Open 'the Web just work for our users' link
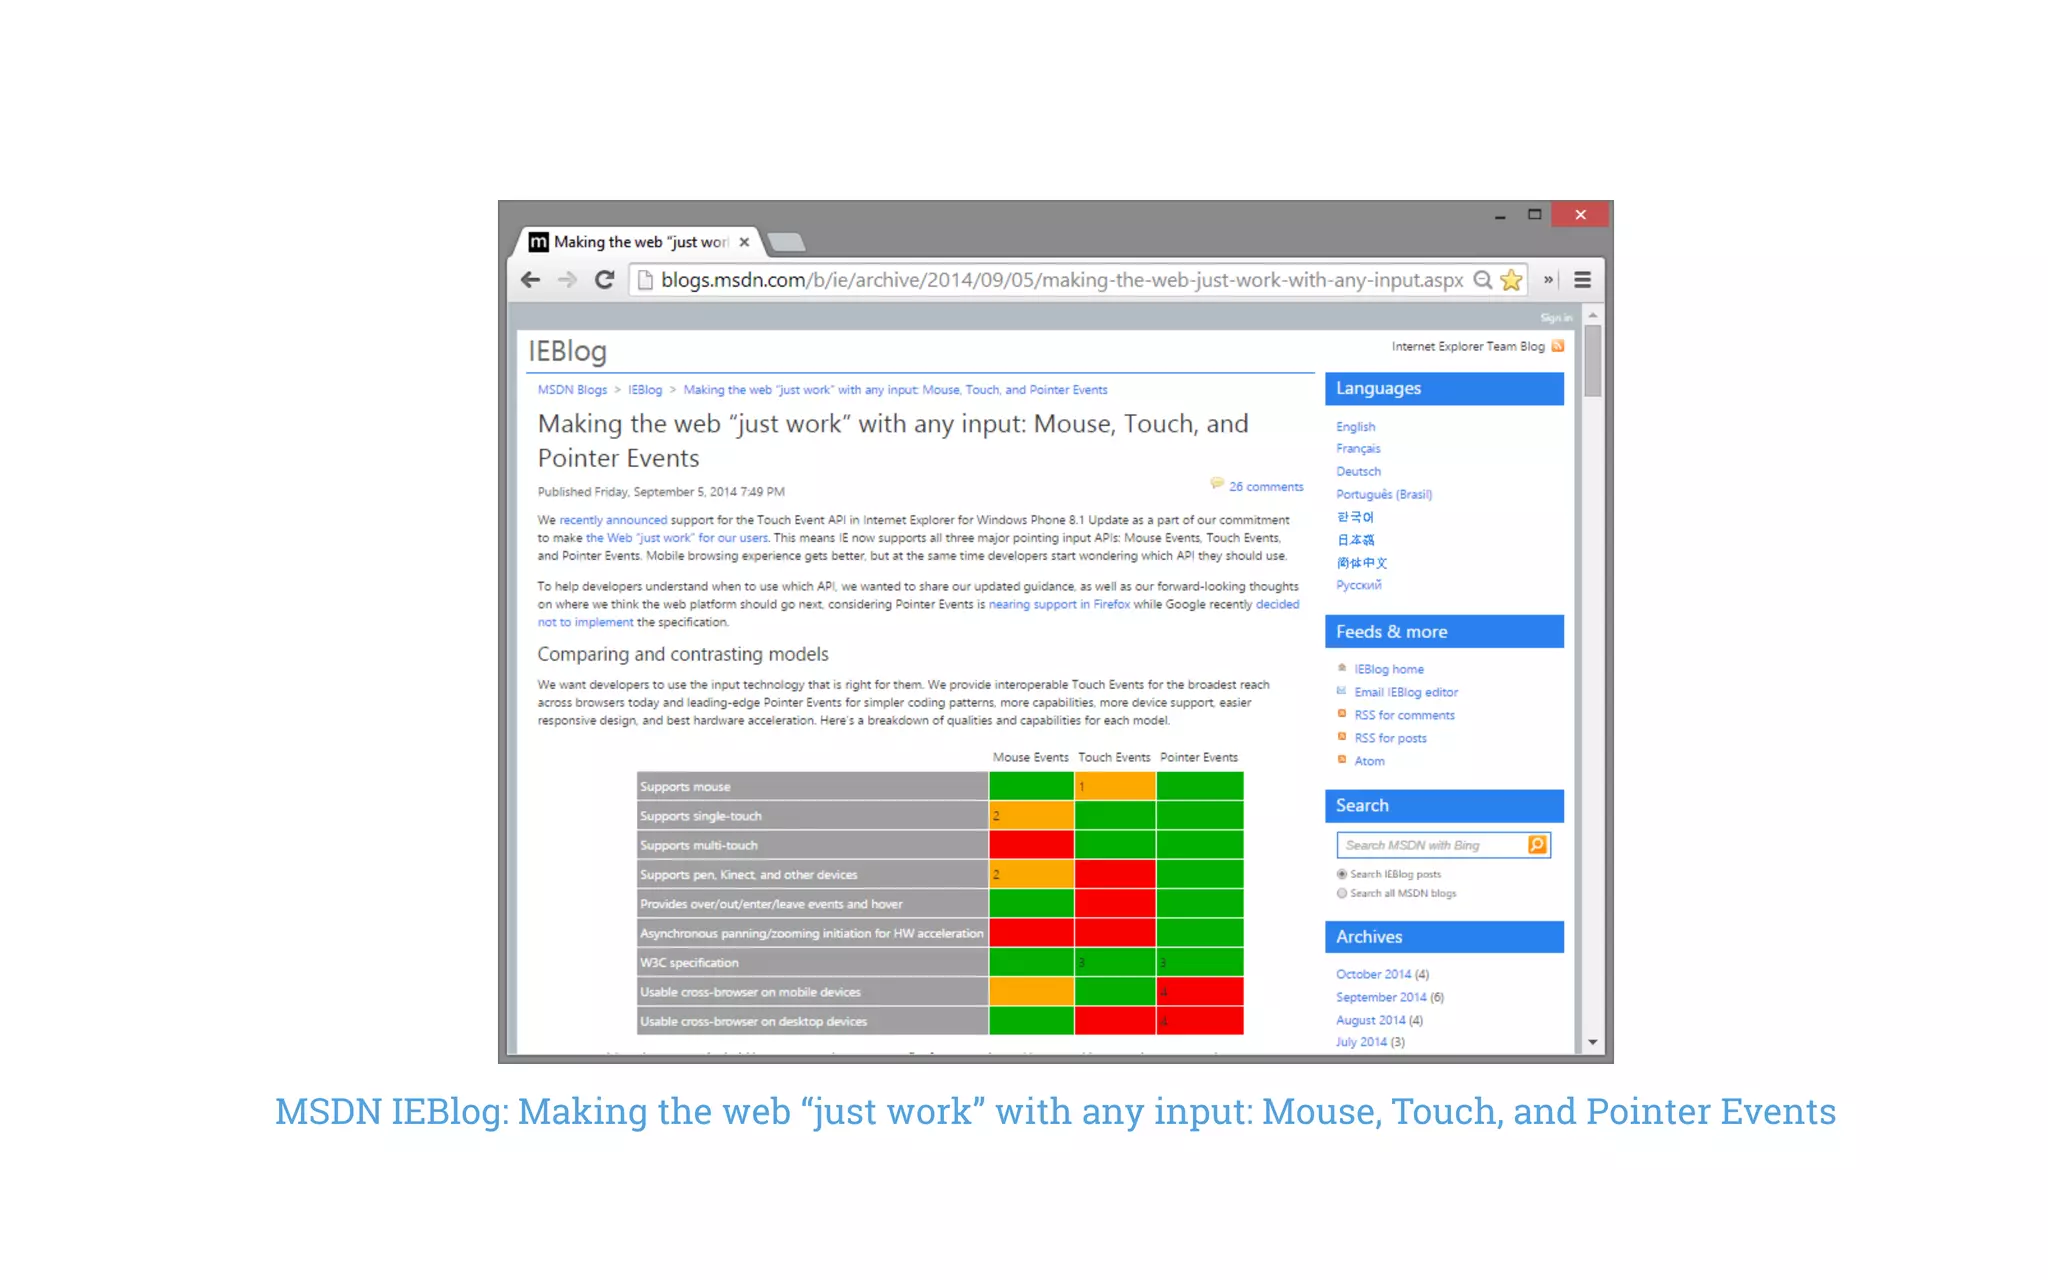Image resolution: width=2048 pixels, height=1280 pixels. (677, 538)
